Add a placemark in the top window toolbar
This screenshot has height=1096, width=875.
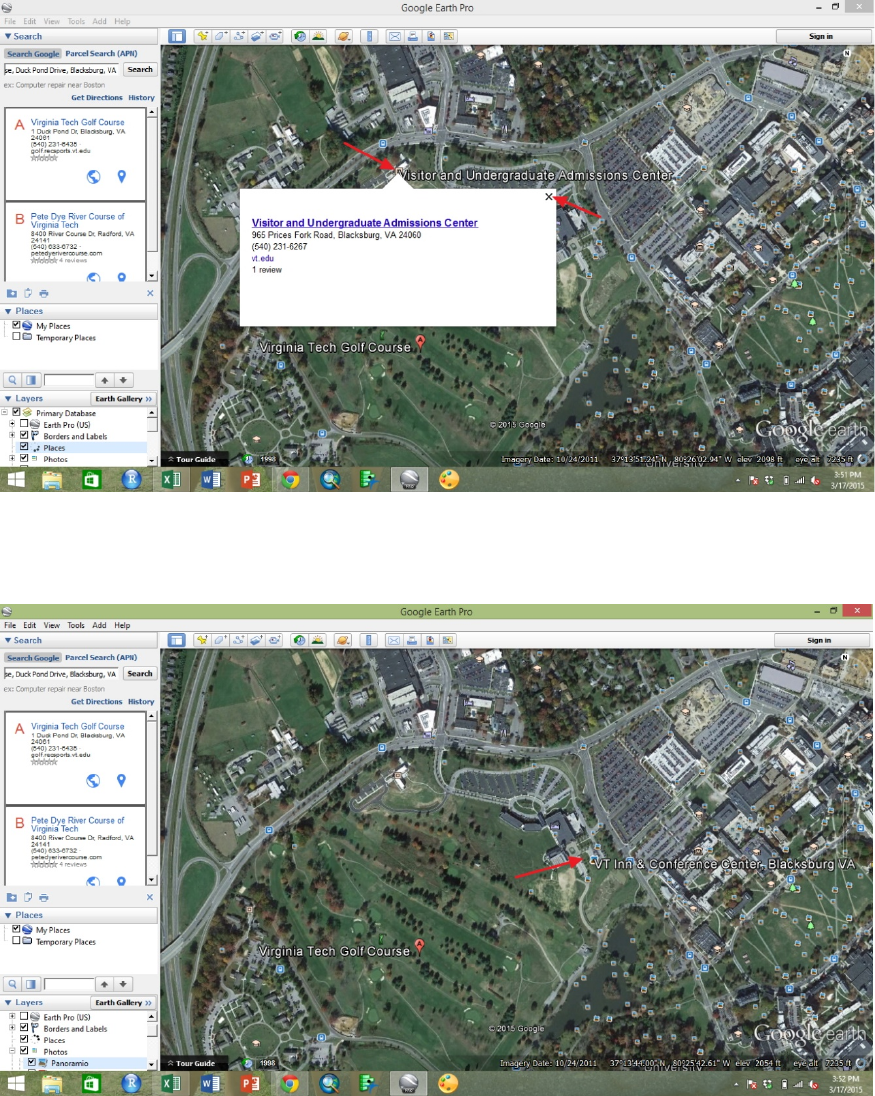202,36
